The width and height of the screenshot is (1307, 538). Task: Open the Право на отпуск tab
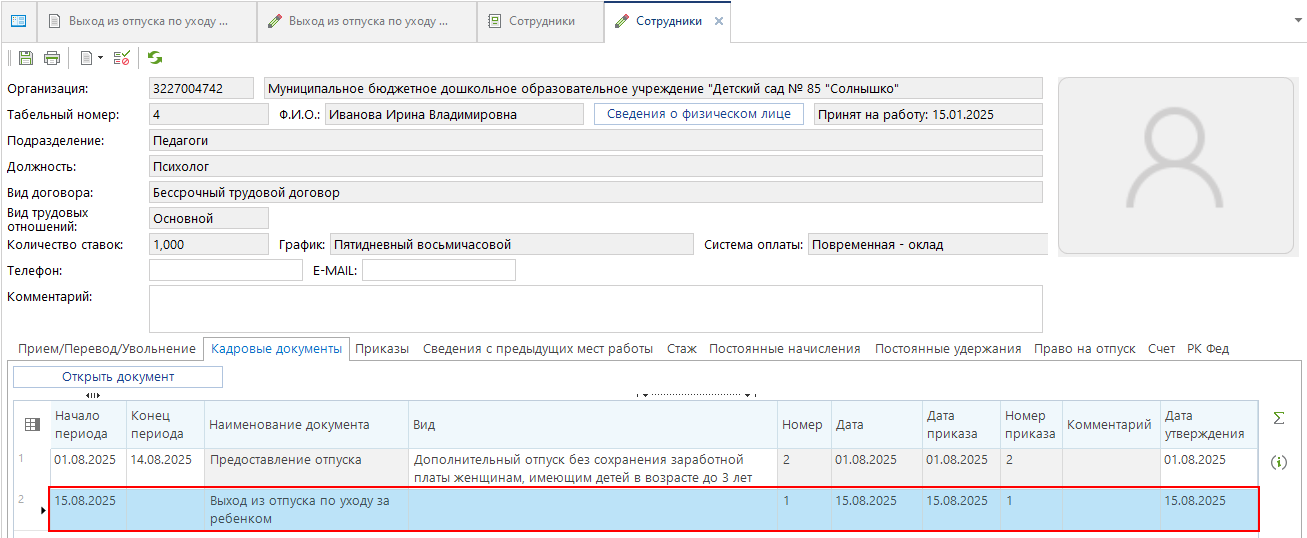[x=1084, y=349]
